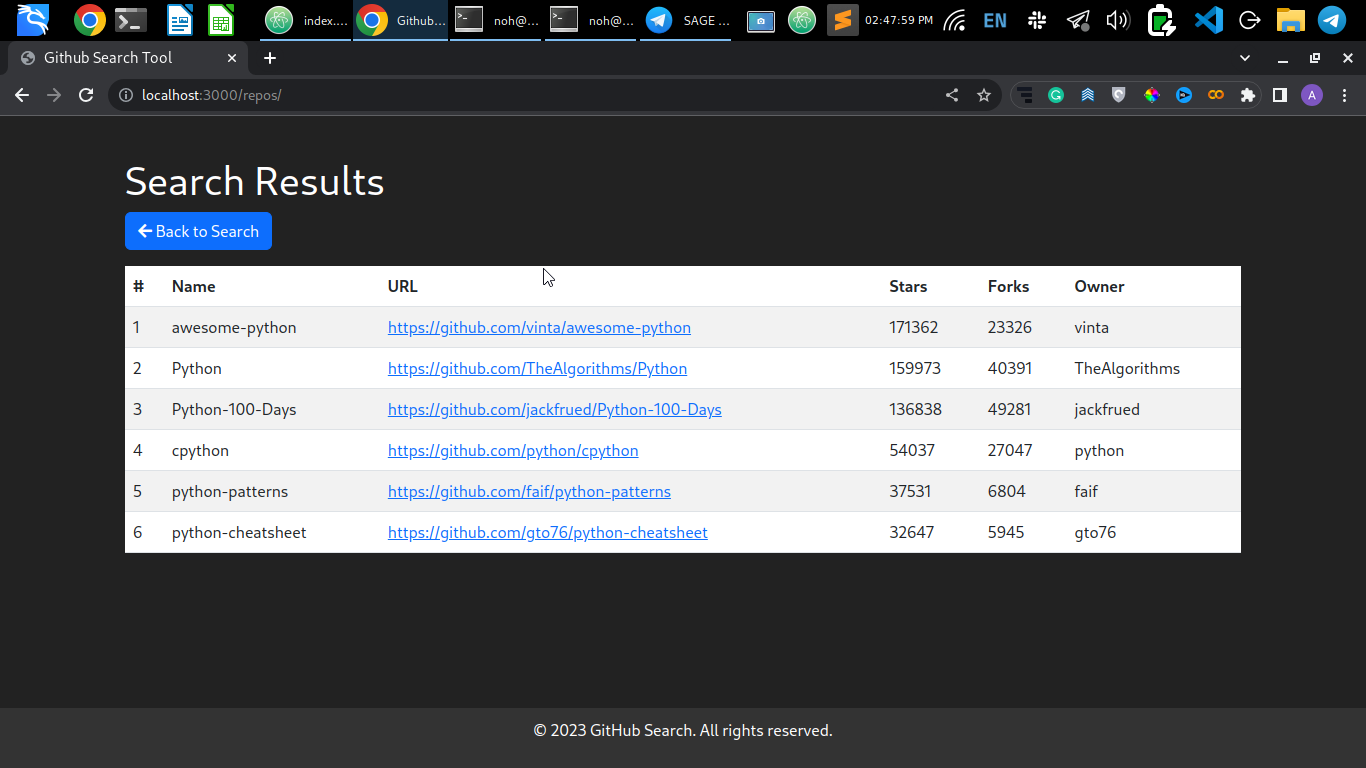Open the screenshot tool in panel

pos(761,21)
